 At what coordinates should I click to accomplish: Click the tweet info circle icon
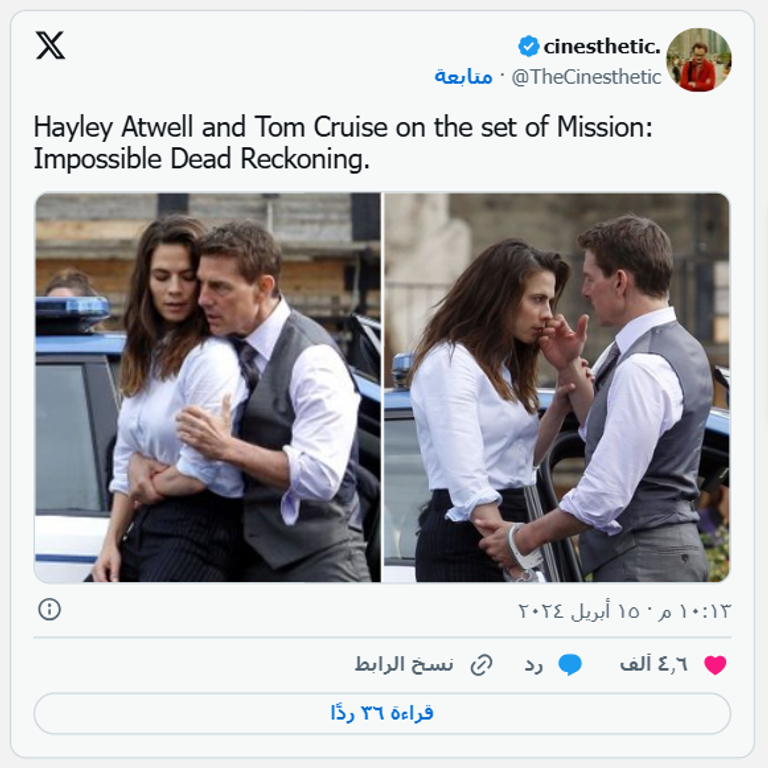49,609
